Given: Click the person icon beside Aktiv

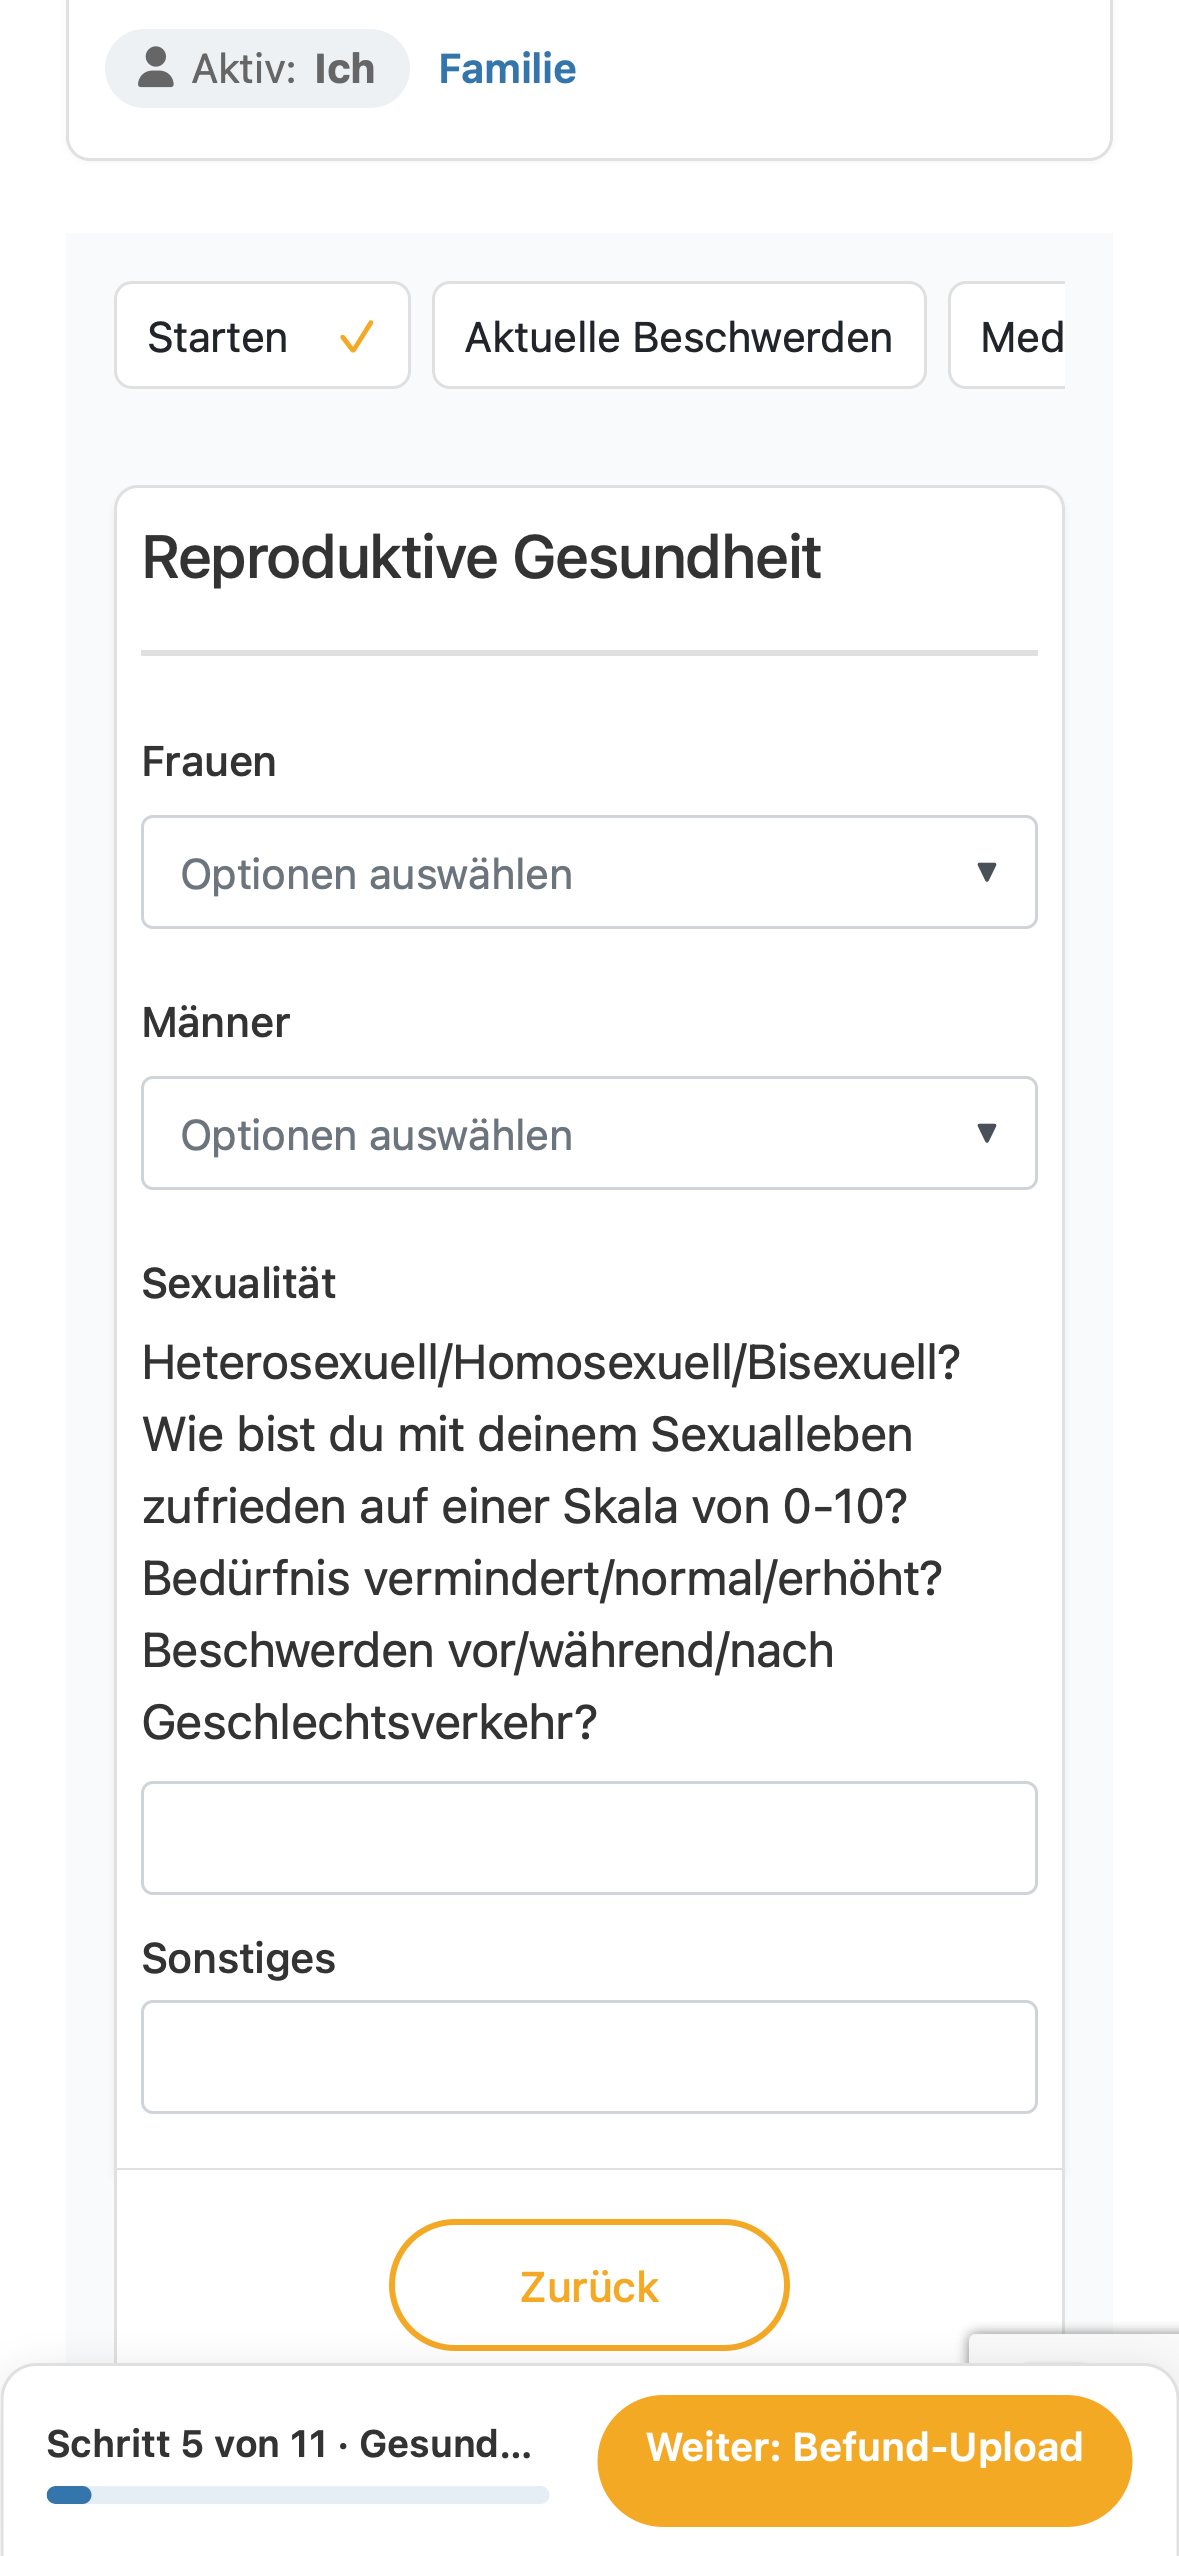Looking at the screenshot, I should tap(155, 68).
